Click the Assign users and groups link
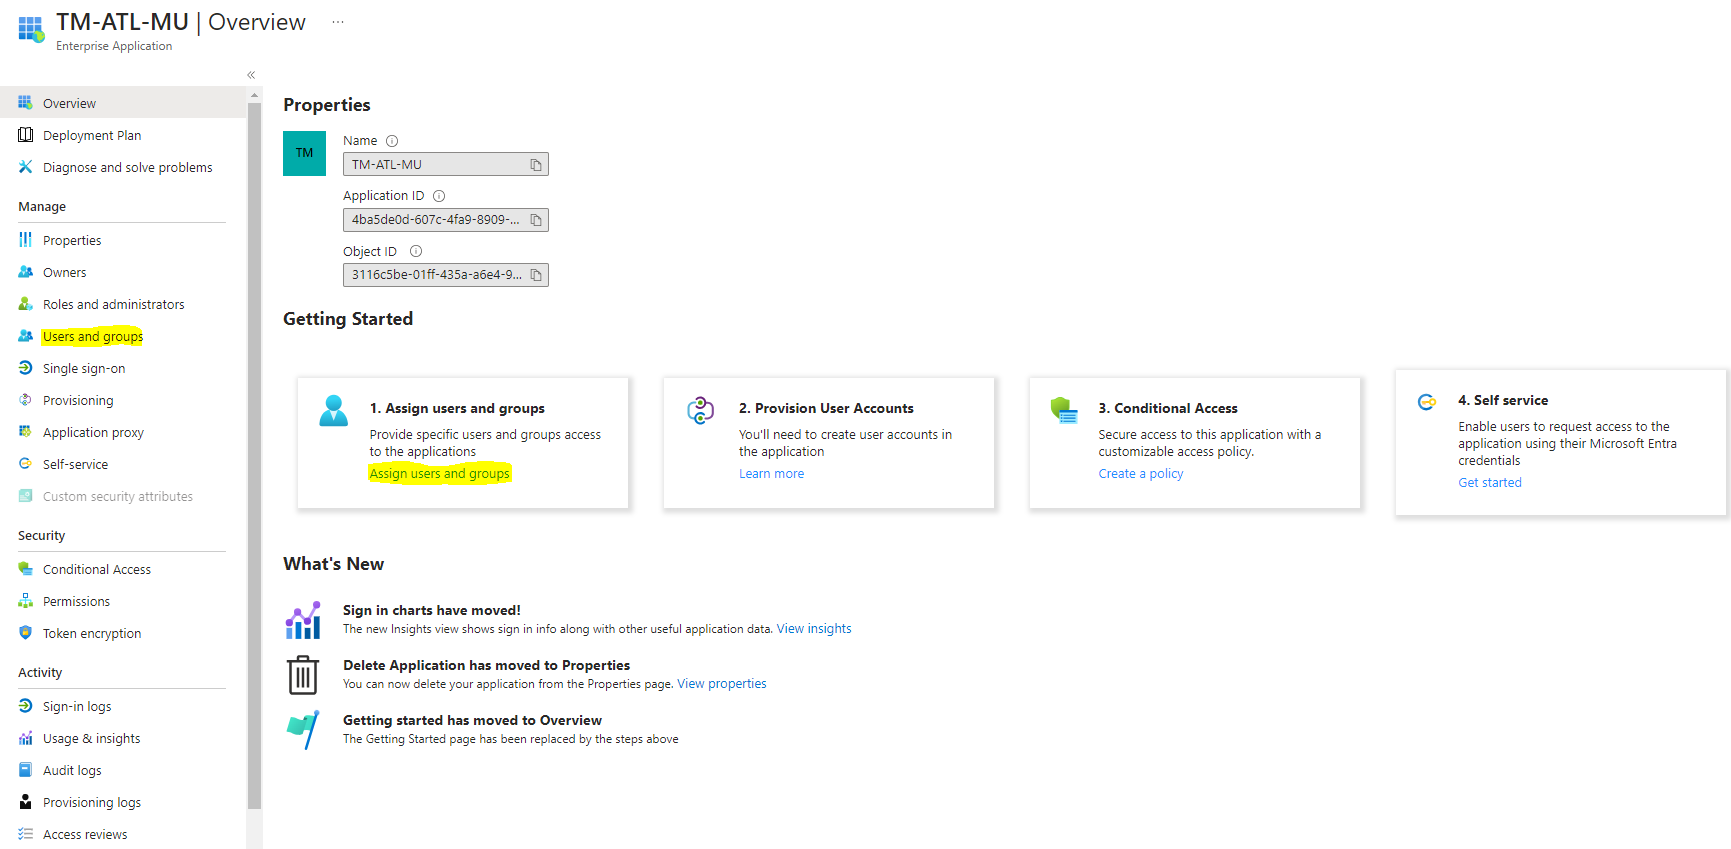The image size is (1731, 849). pos(439,474)
